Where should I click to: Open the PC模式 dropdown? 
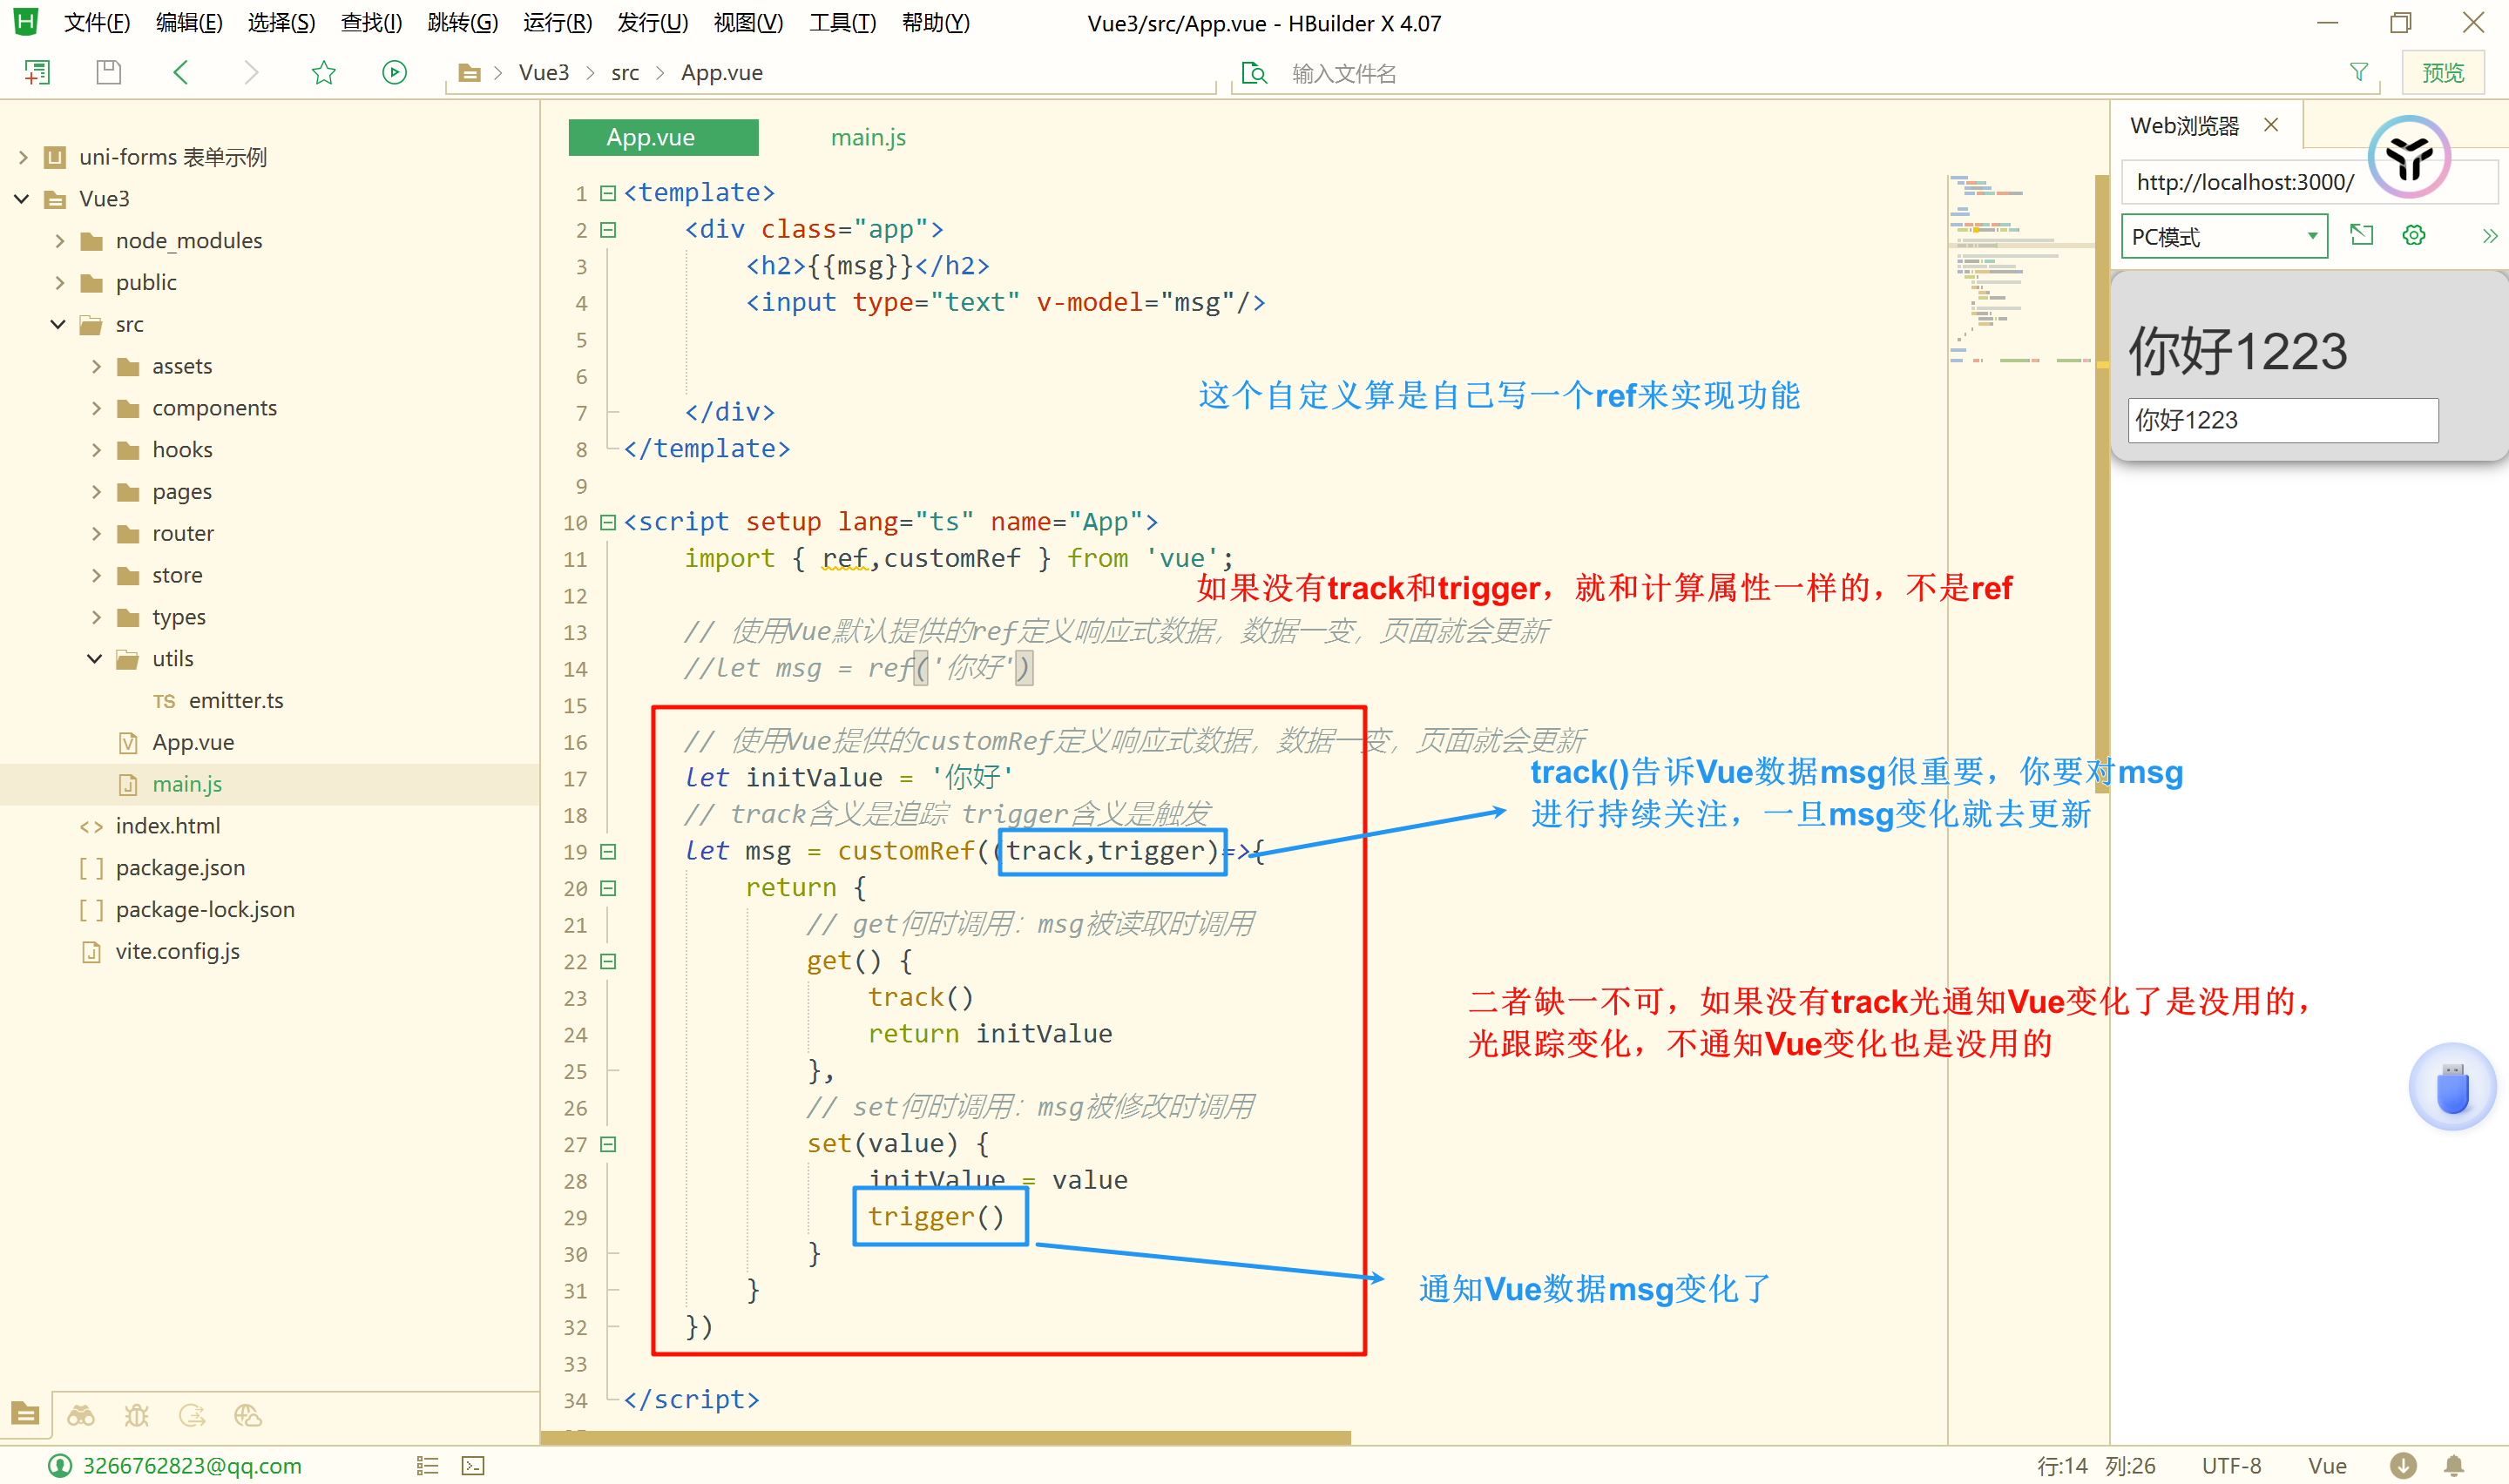(x=2223, y=237)
